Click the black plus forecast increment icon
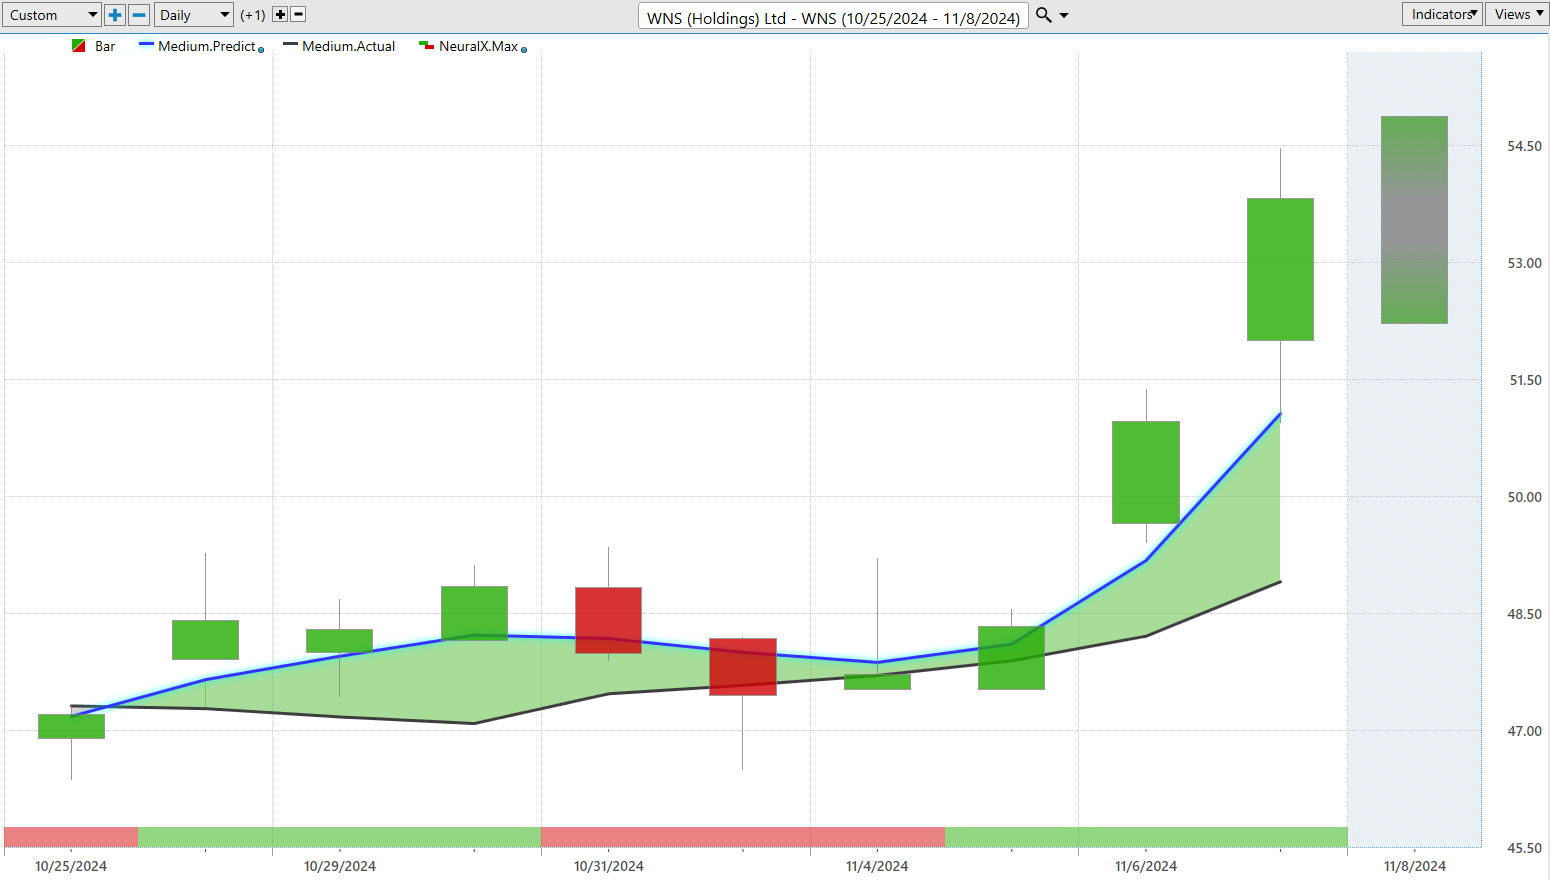 coord(280,15)
